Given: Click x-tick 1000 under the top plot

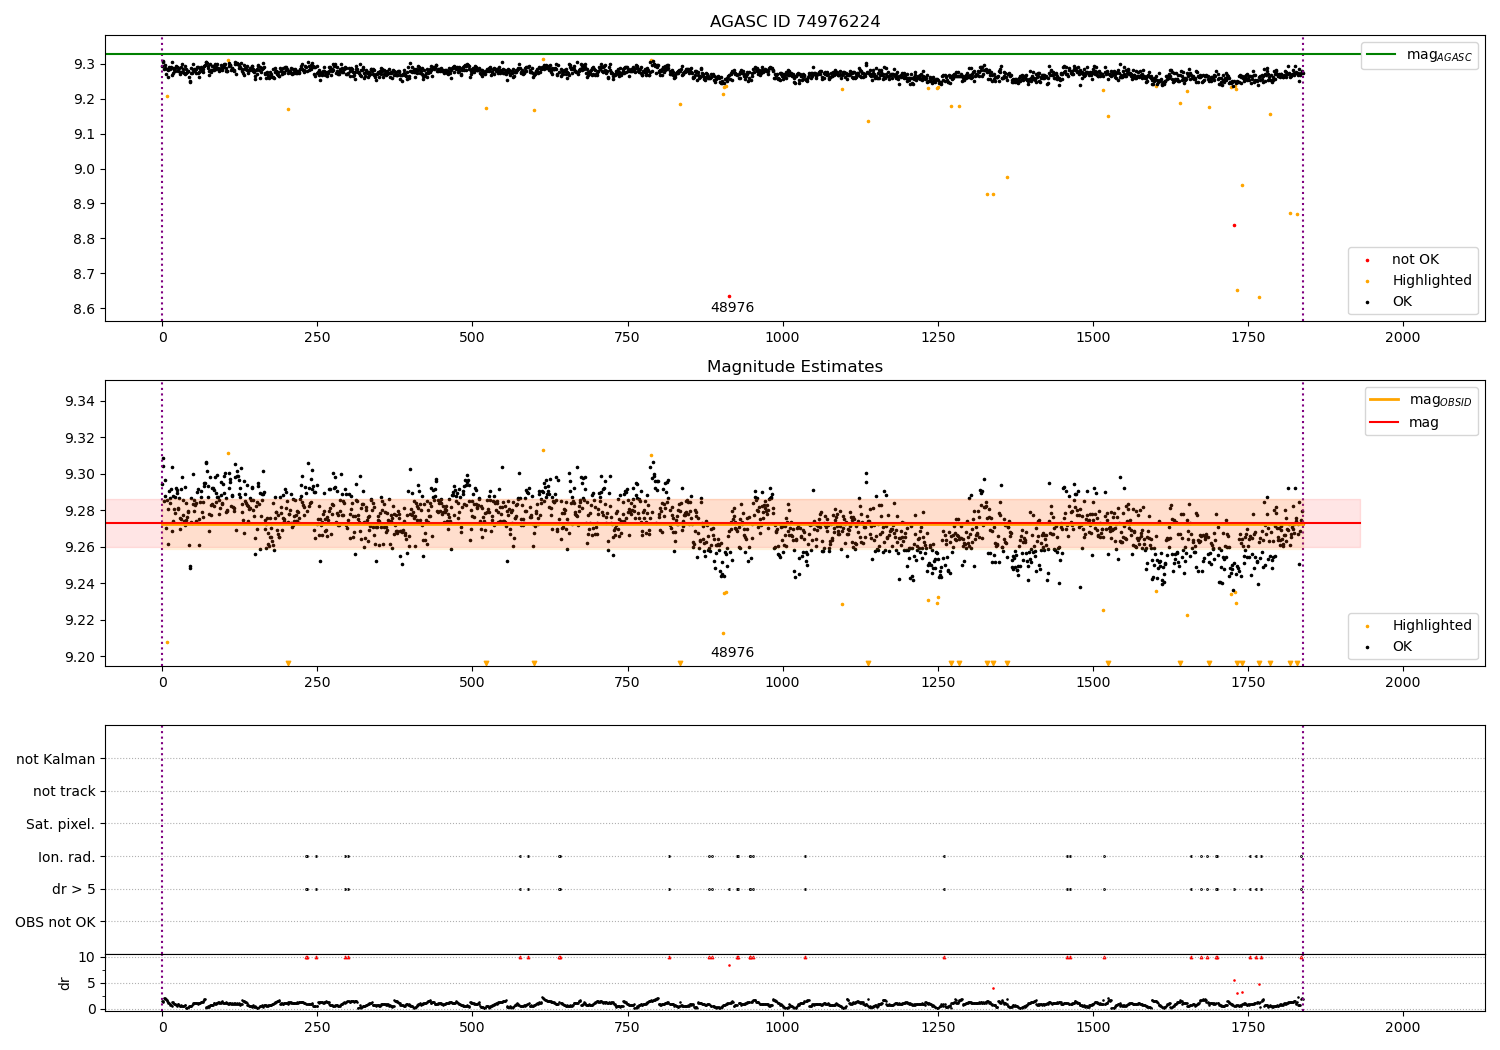Looking at the screenshot, I should click(x=782, y=338).
